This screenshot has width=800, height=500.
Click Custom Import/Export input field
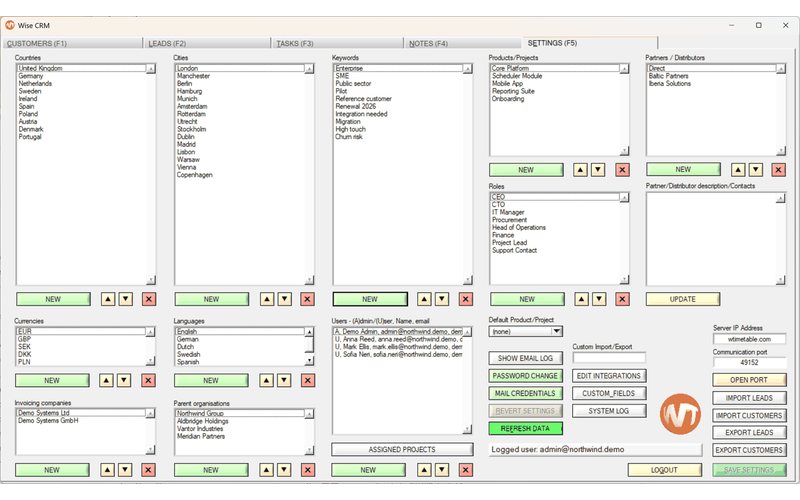[609, 357]
